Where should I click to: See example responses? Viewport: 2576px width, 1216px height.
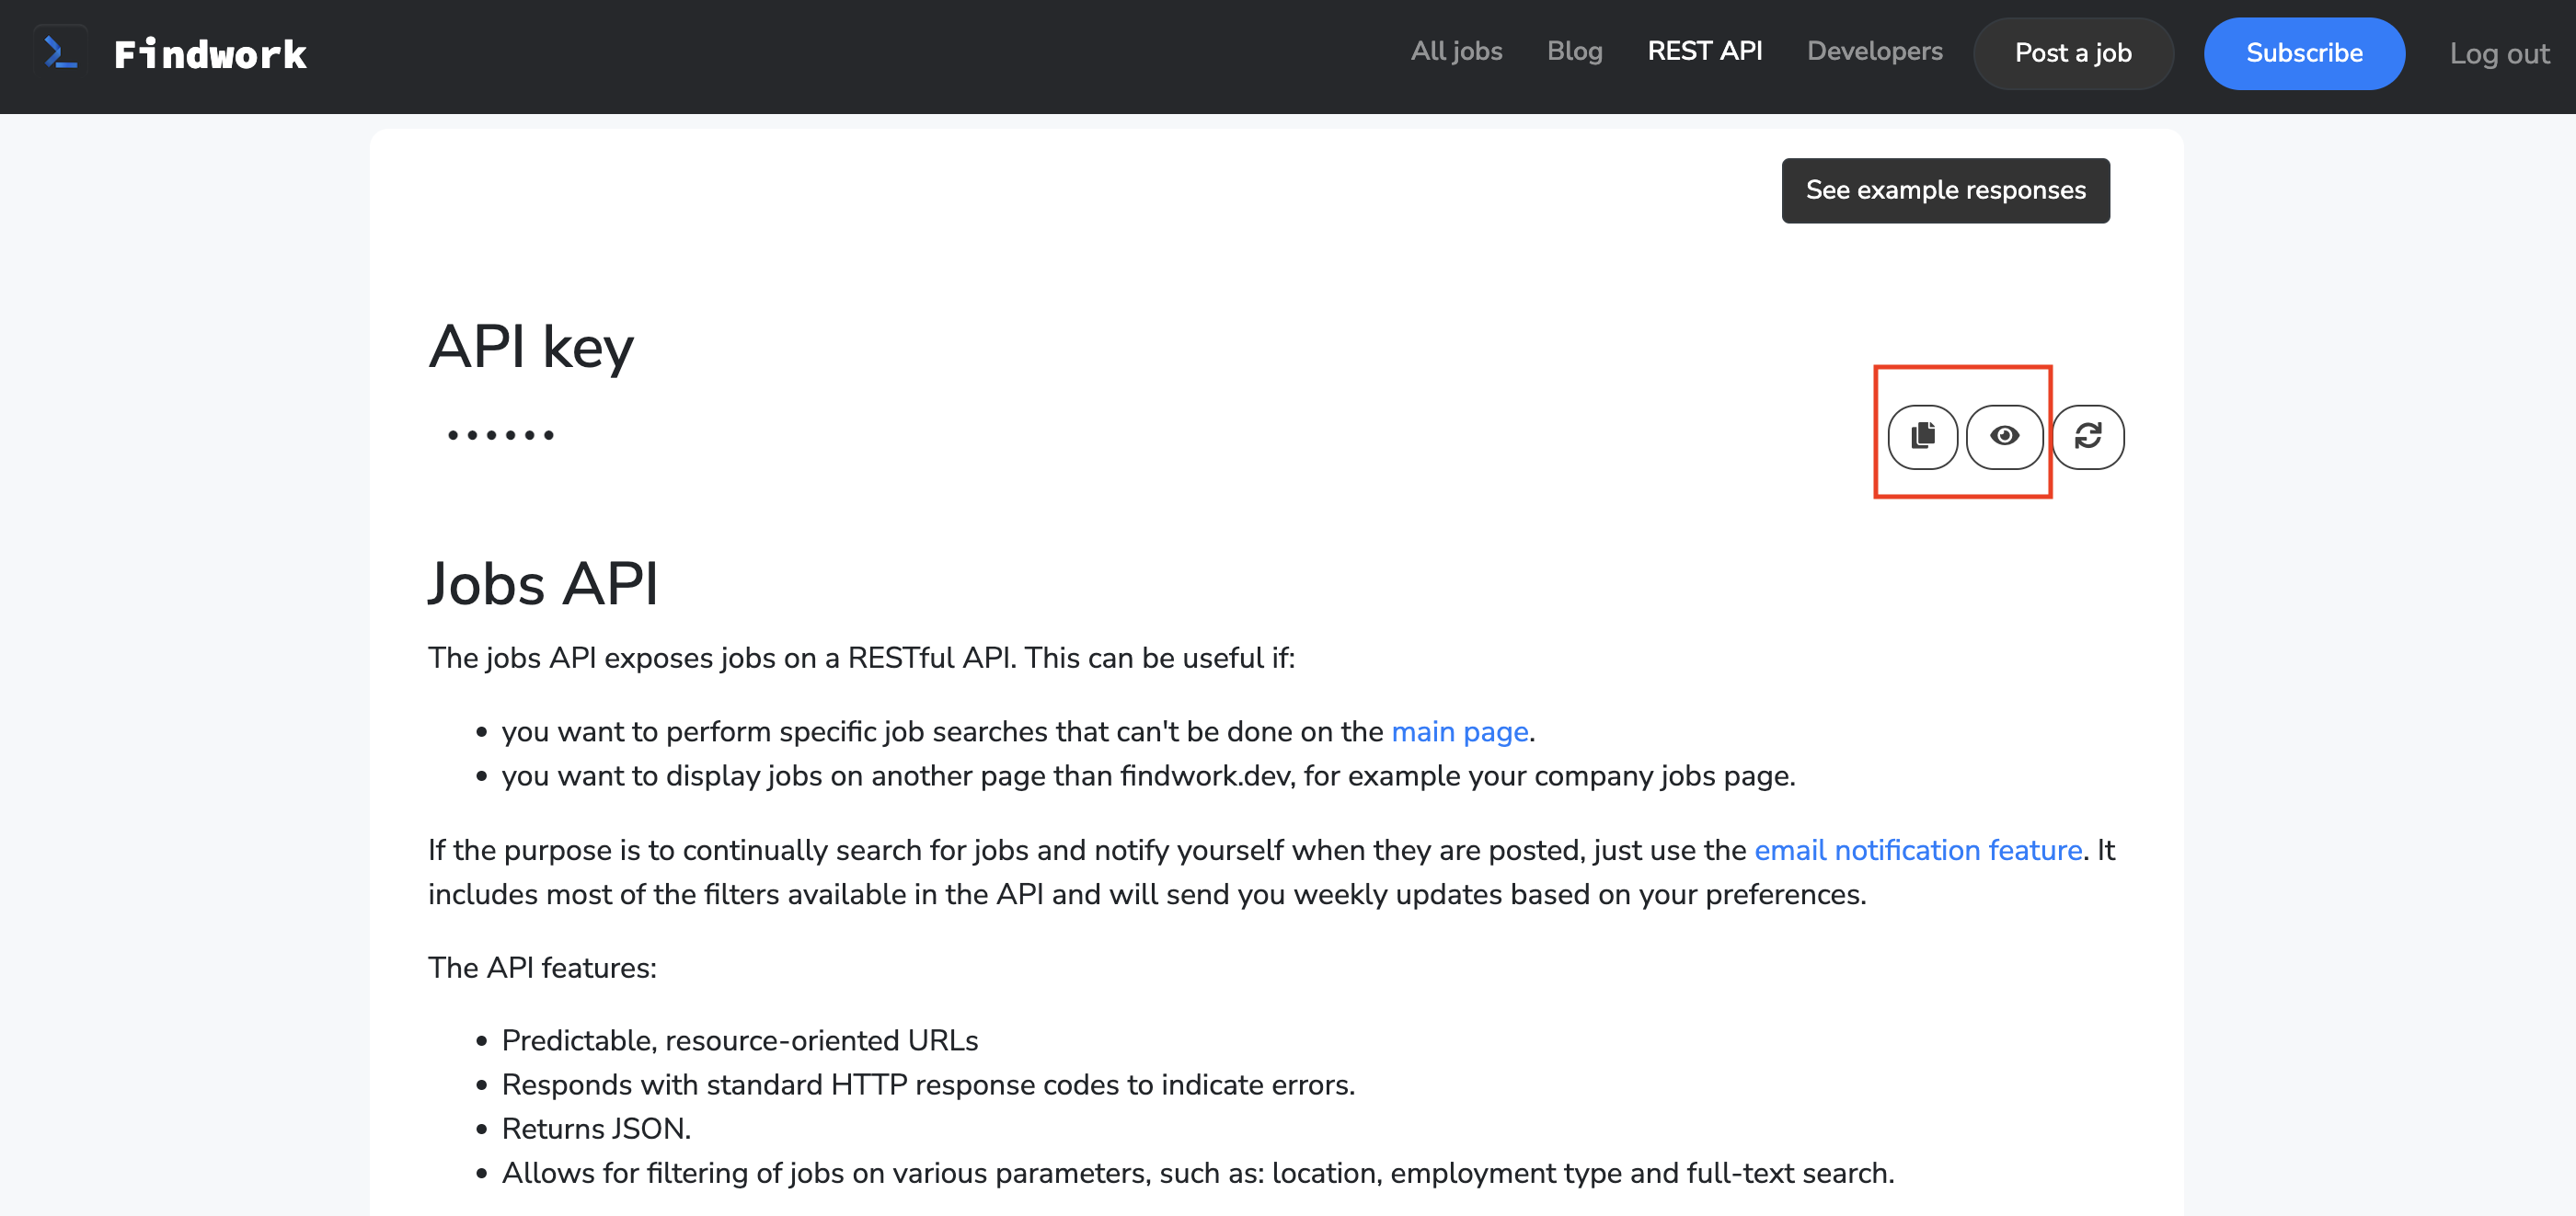1945,190
